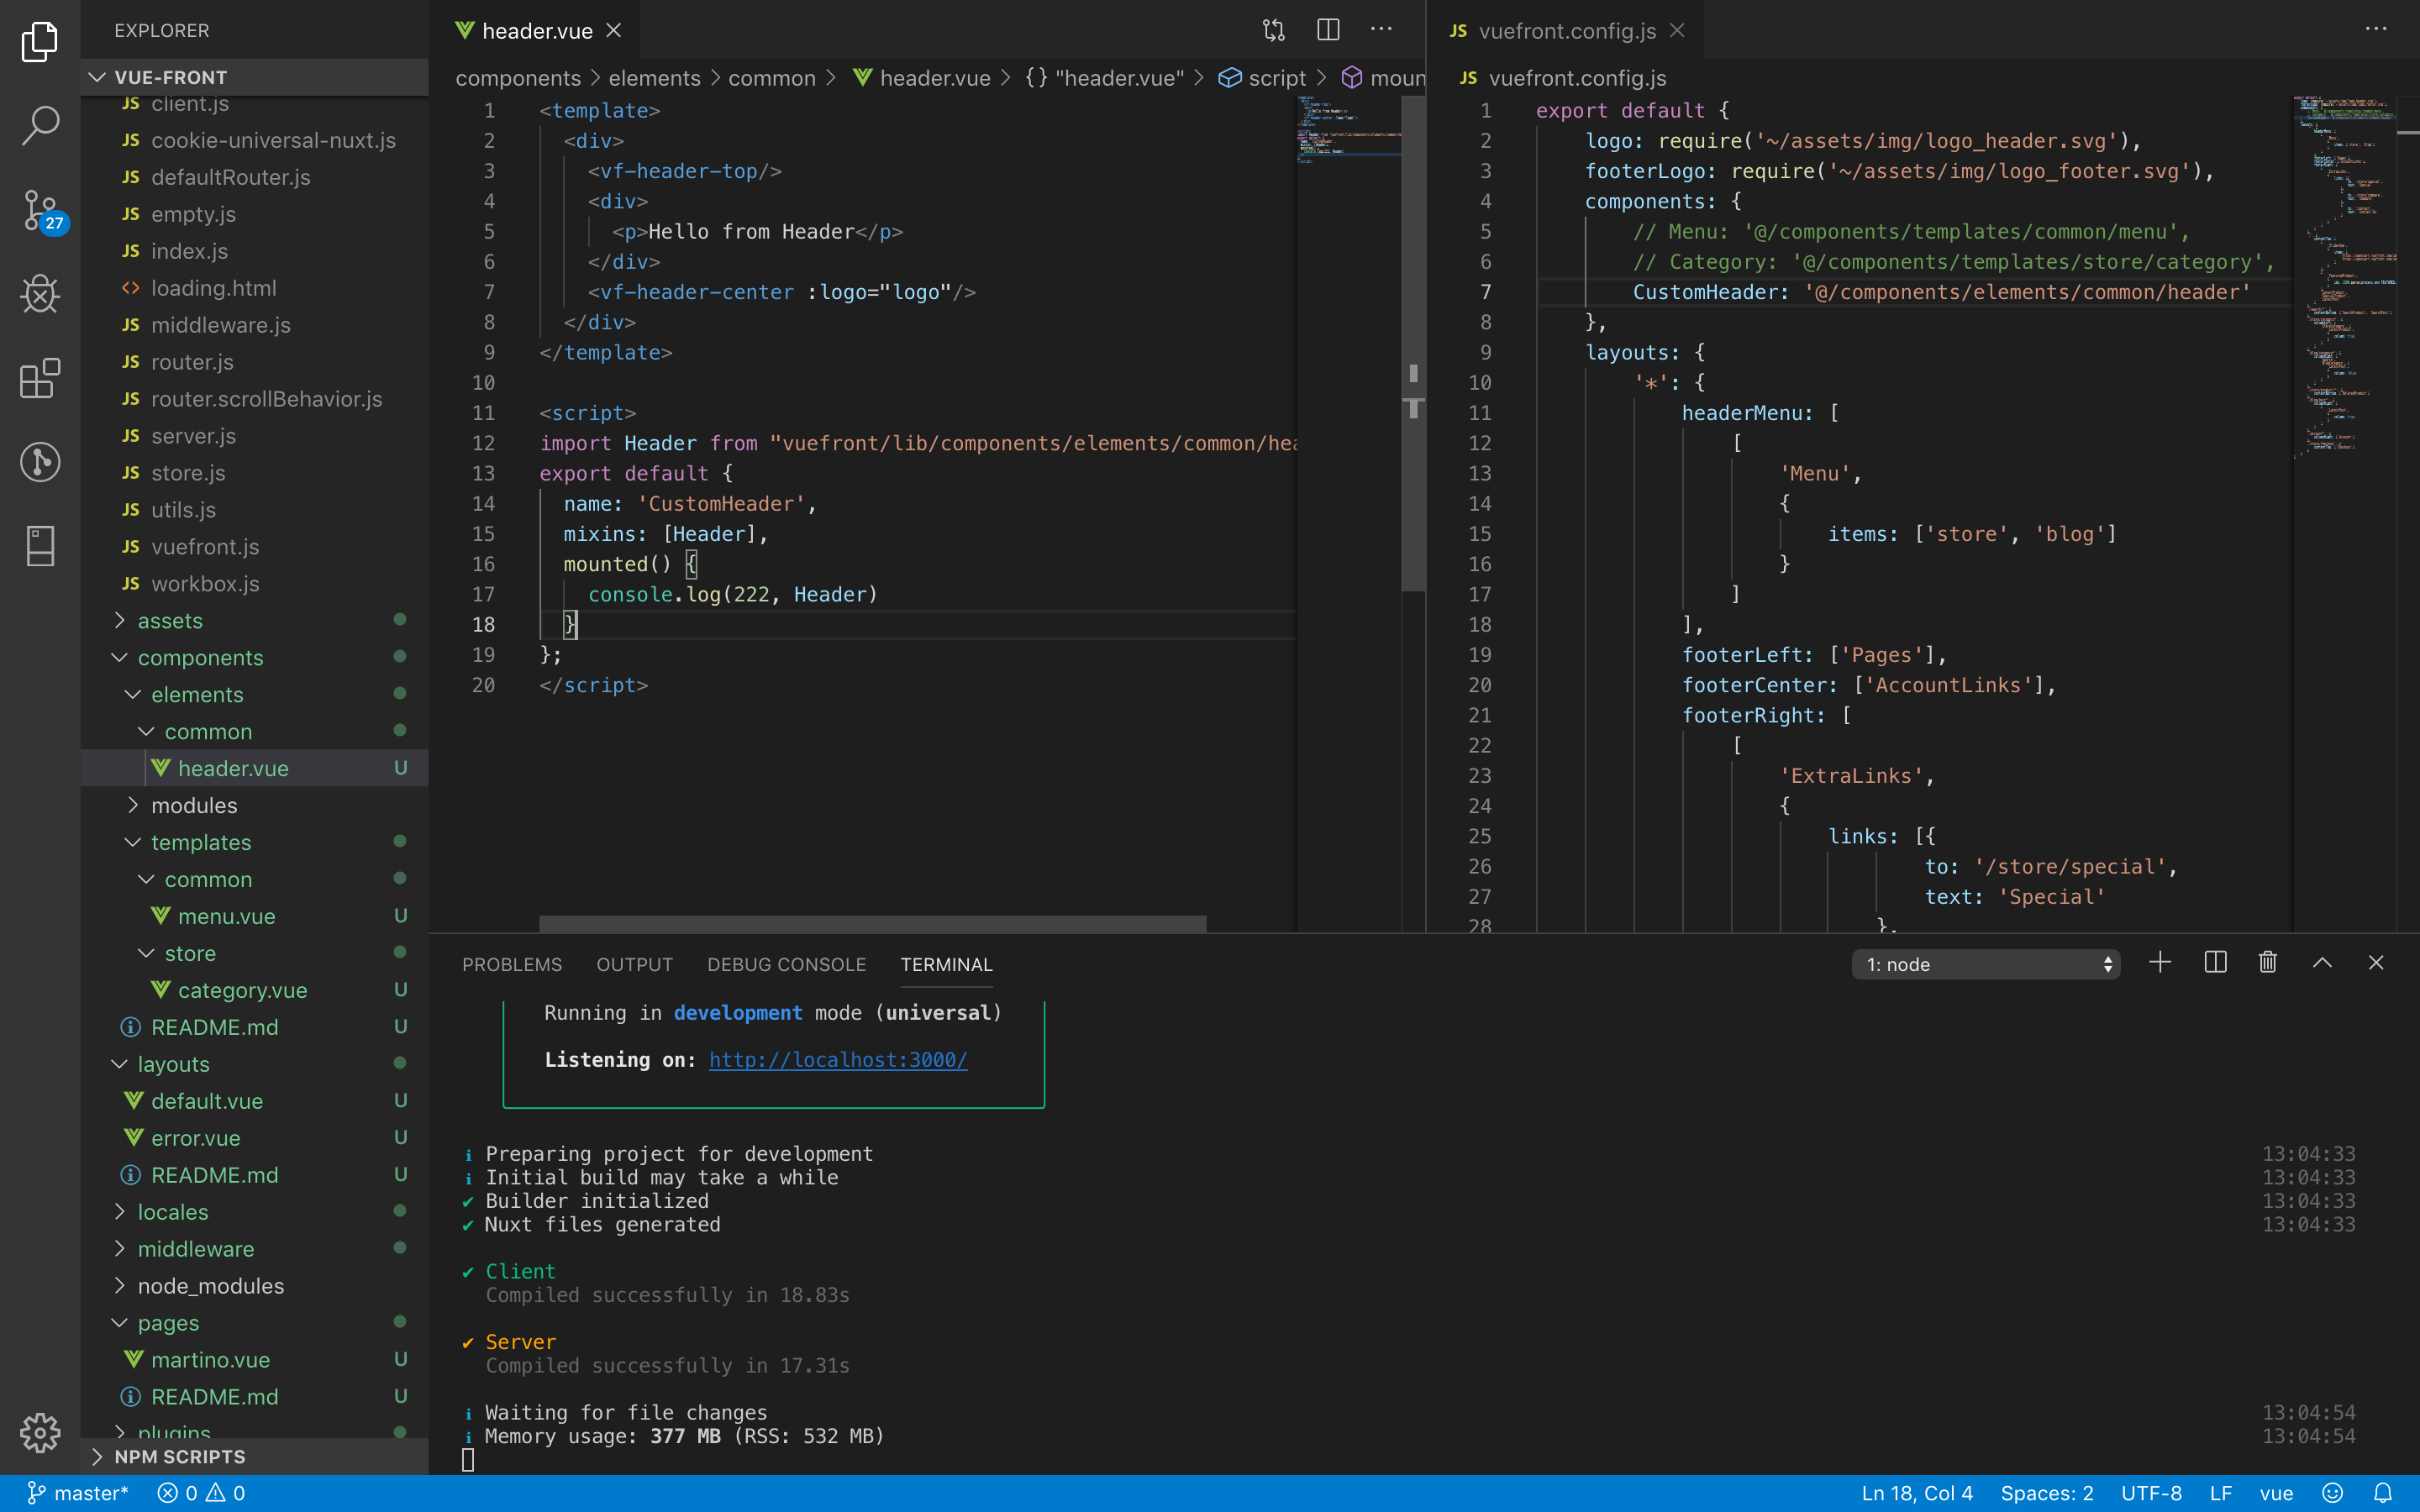Add a new terminal with plus icon
The image size is (2420, 1512).
(x=2160, y=963)
